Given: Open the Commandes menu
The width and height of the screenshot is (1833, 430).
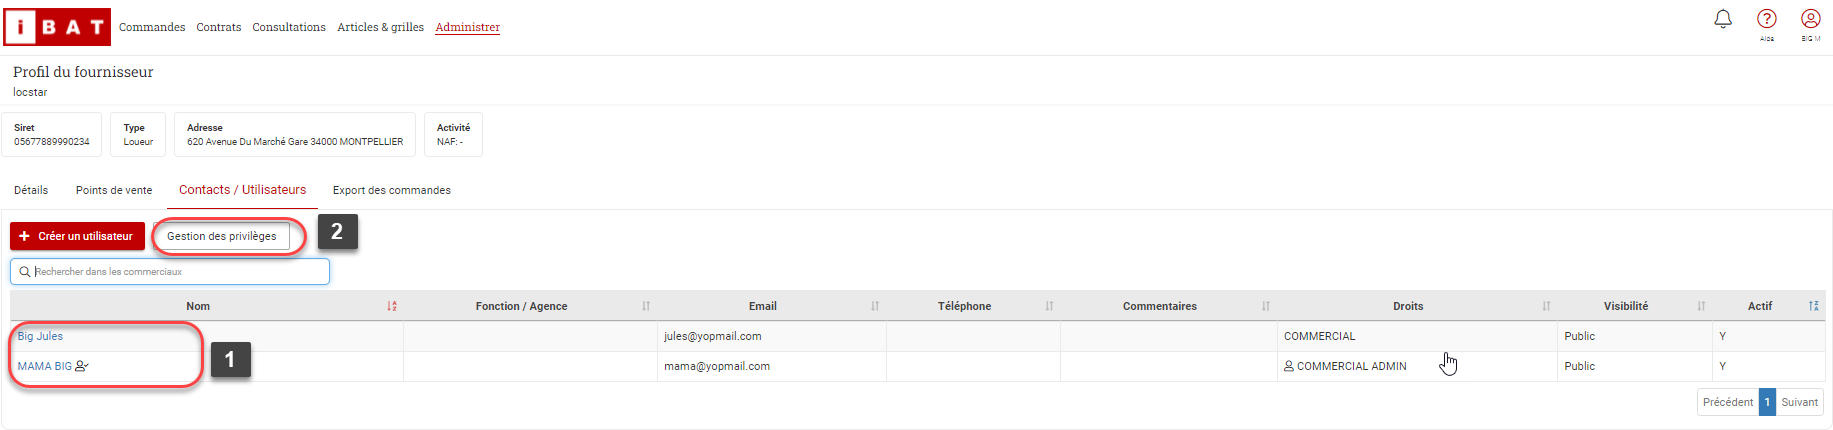Looking at the screenshot, I should pos(152,27).
